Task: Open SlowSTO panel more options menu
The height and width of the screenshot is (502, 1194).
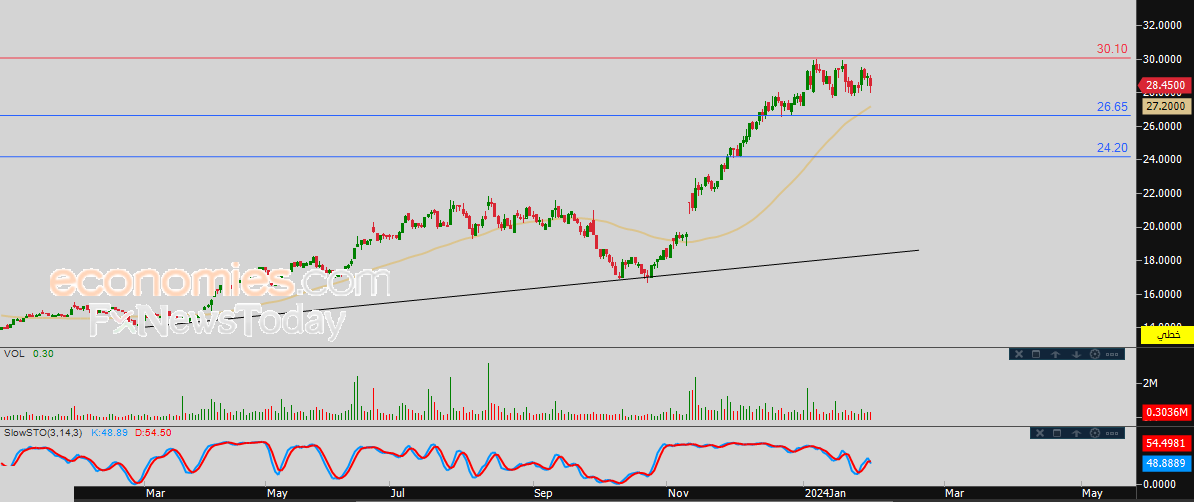Action: (x=1112, y=433)
